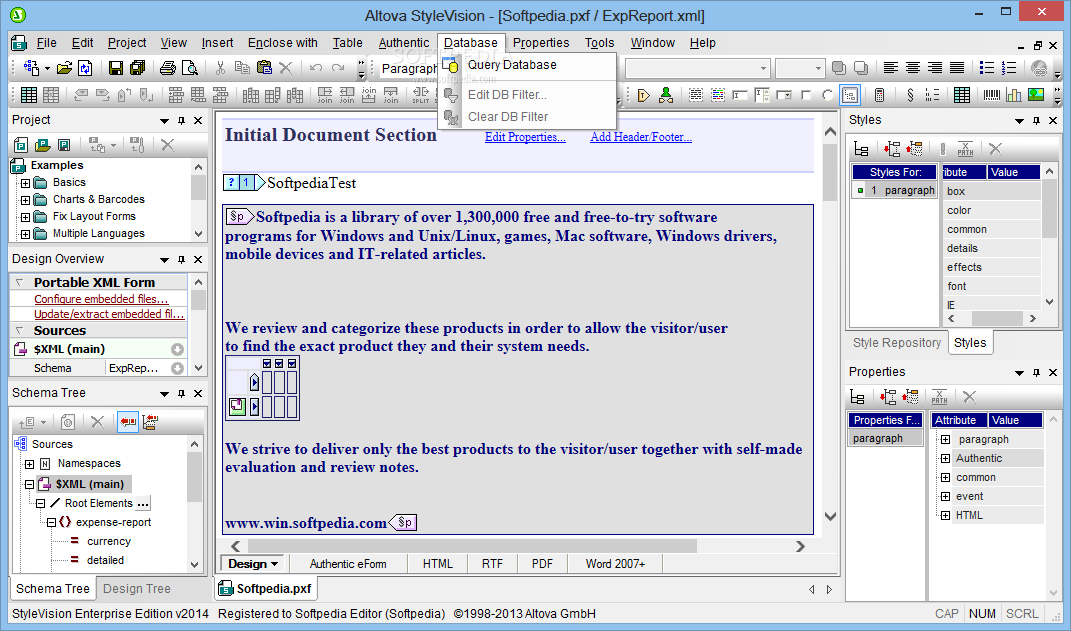Click the round arrow button next to $XML (main)
The height and width of the screenshot is (631, 1071).
[178, 350]
